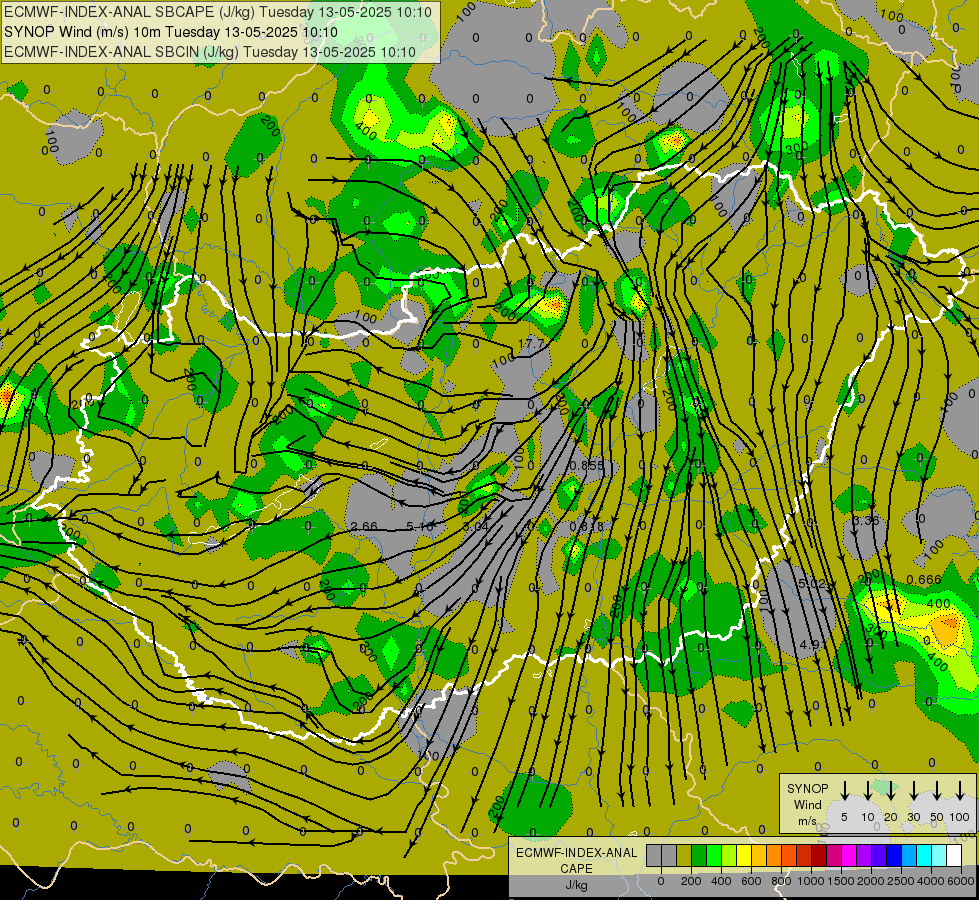This screenshot has width=979, height=900.
Task: Click the 'J/kg' unit label in legend
Action: 576,885
